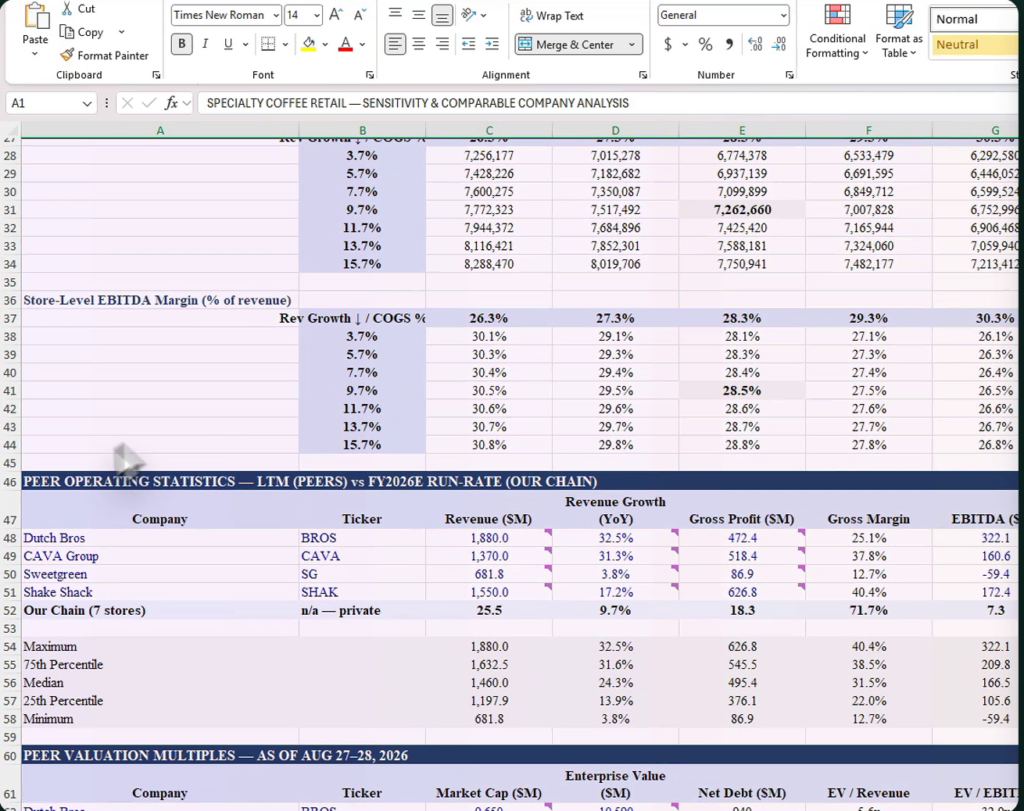This screenshot has height=811, width=1024.
Task: Select Shake Shack revenue 1,550.0 cell
Action: (x=489, y=592)
